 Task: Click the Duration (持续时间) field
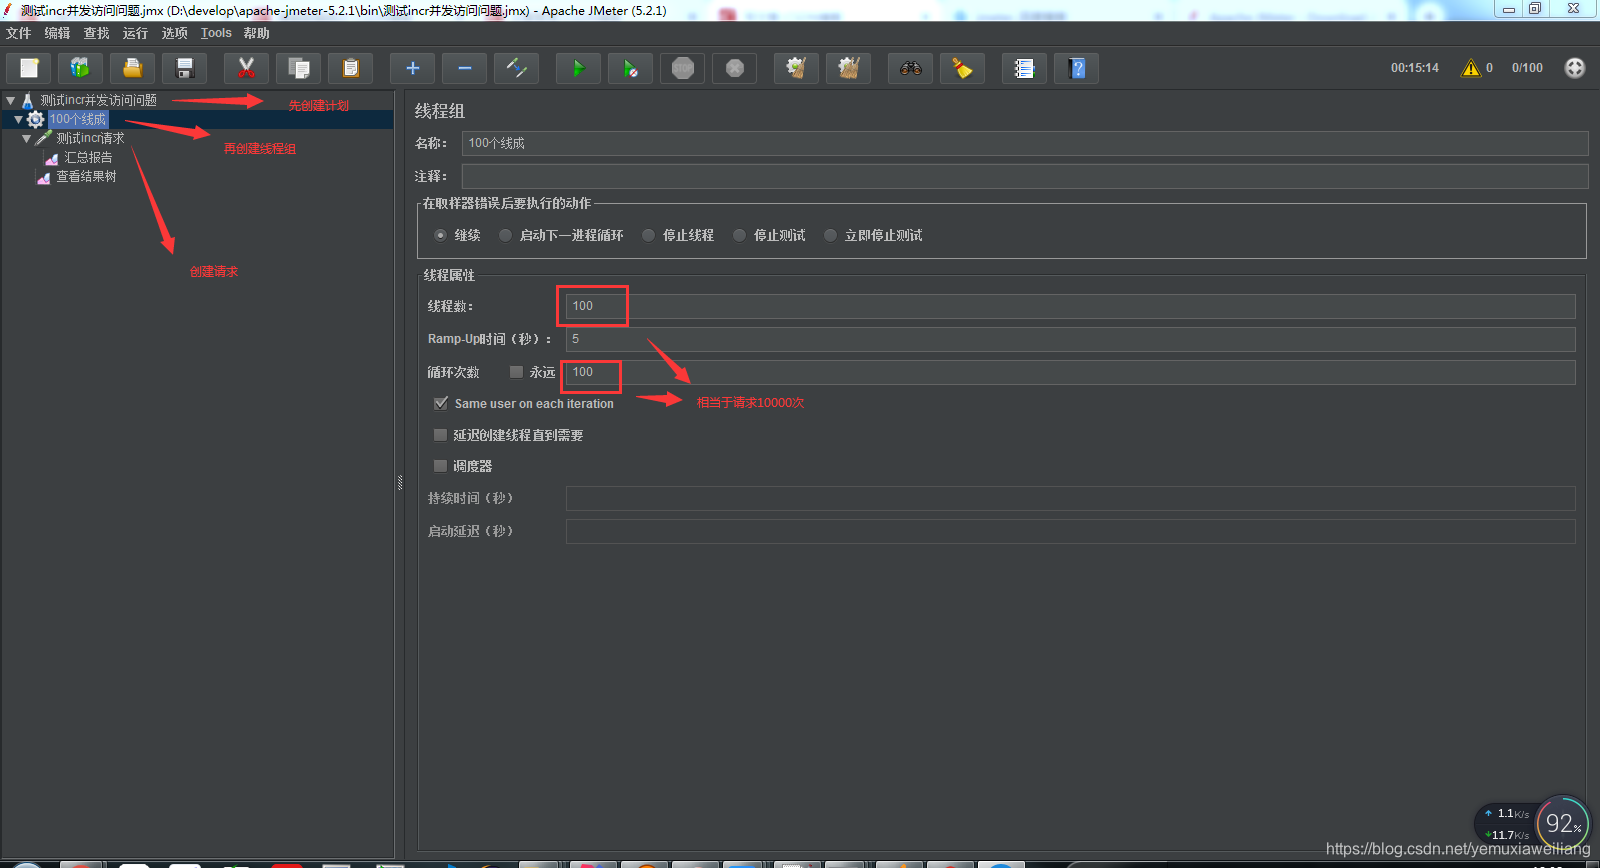point(1071,498)
